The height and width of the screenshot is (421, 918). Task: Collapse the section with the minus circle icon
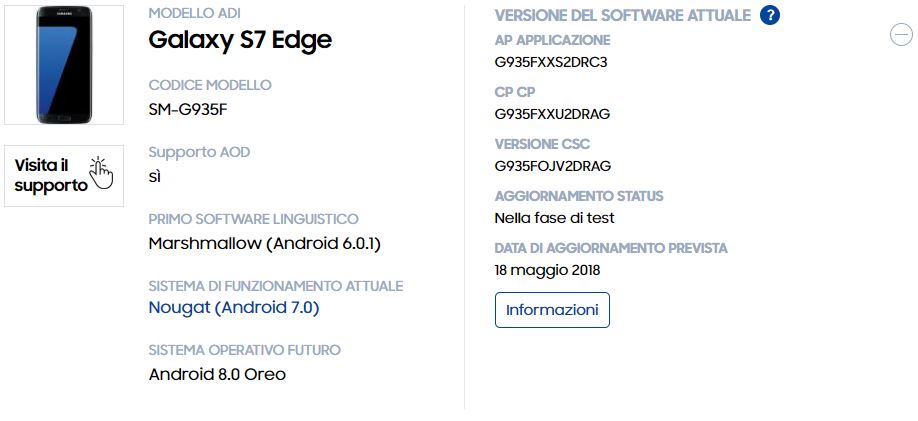pos(900,35)
